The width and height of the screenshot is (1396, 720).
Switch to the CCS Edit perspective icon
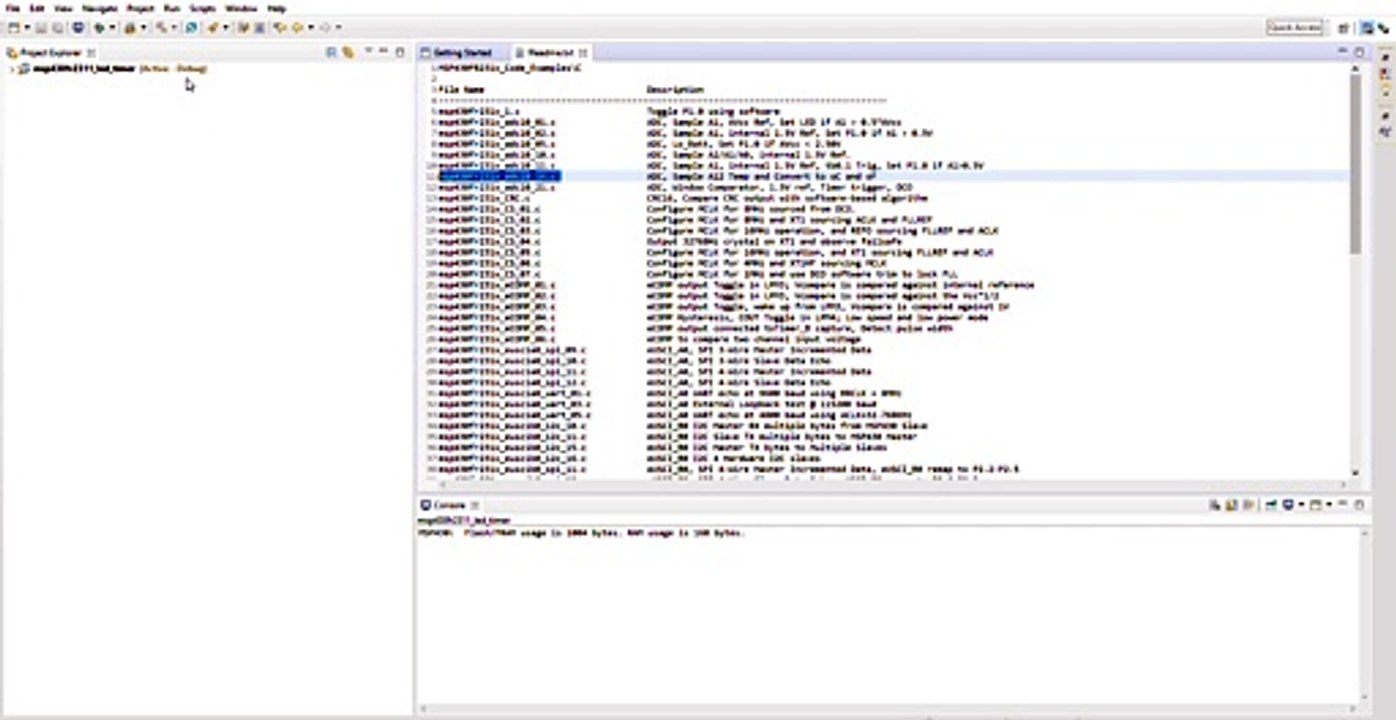coord(1367,28)
